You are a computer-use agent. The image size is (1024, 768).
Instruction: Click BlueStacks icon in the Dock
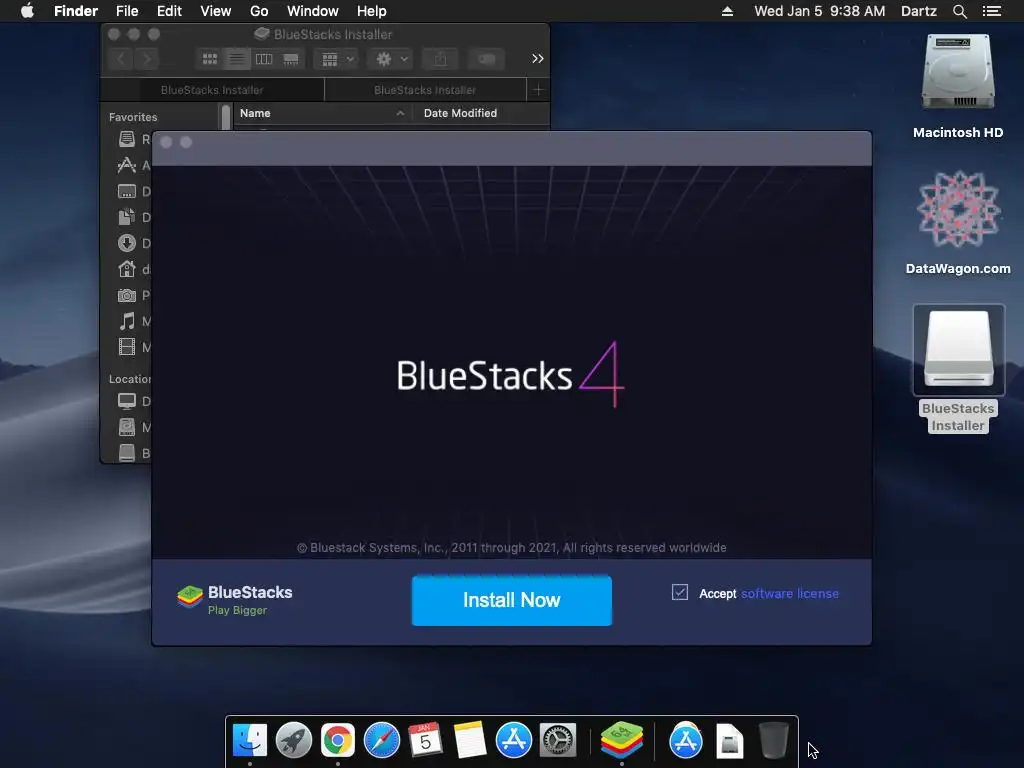[x=622, y=741]
